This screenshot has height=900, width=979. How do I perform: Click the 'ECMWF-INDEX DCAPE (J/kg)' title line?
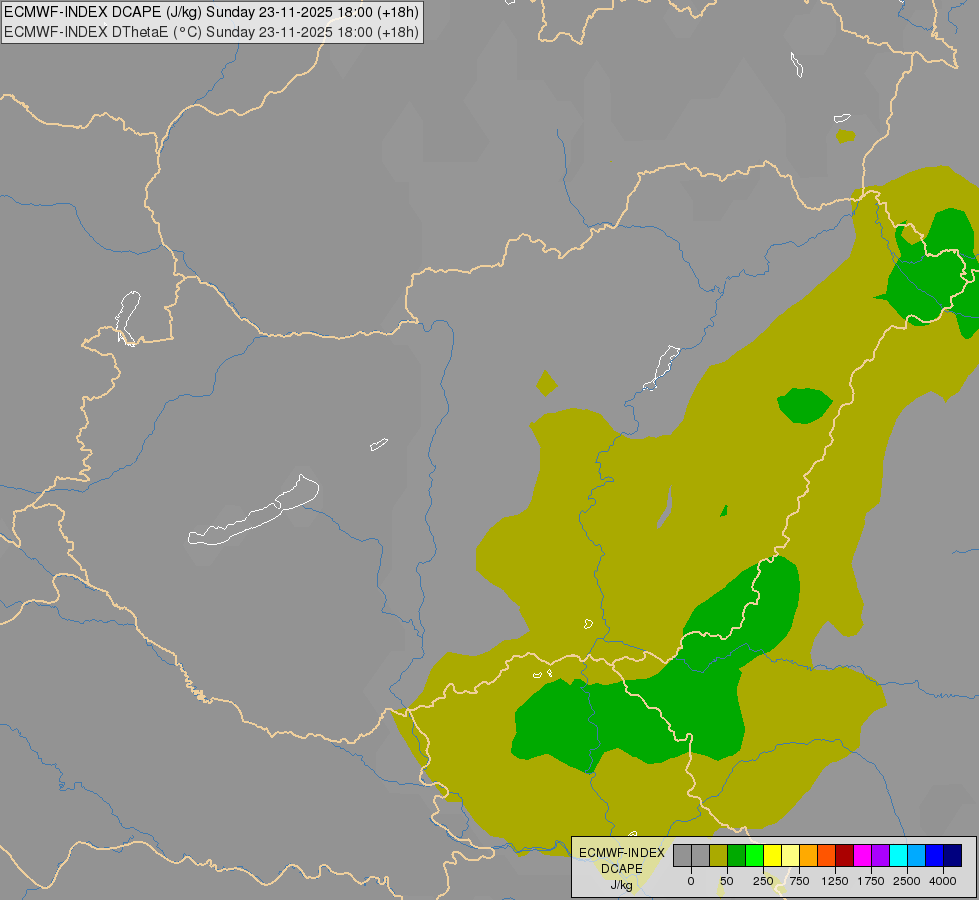coord(211,12)
